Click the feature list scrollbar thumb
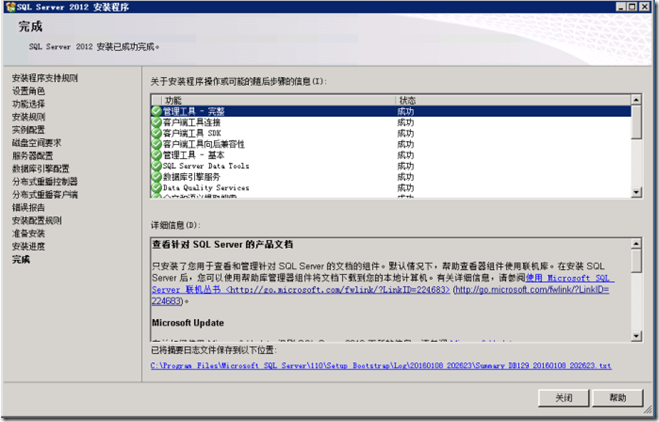Image resolution: width=659 pixels, height=422 pixels. click(636, 121)
